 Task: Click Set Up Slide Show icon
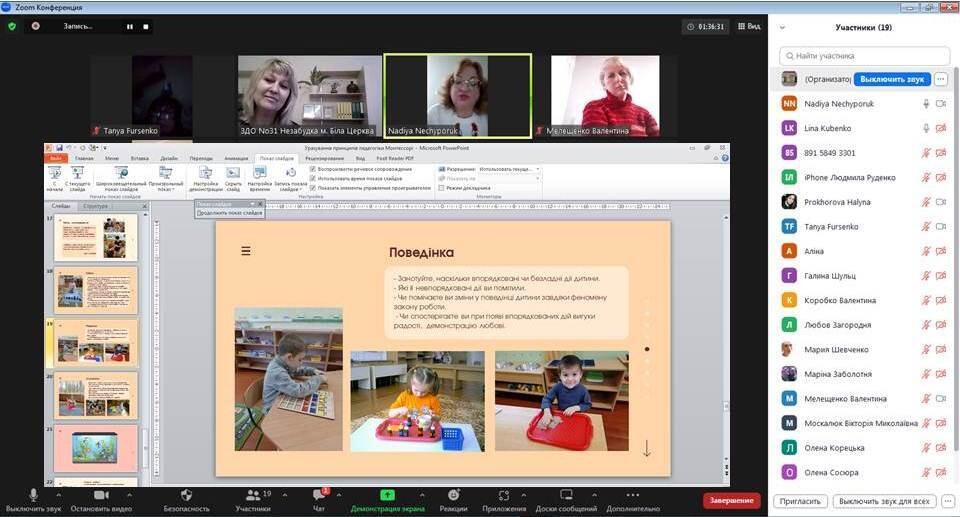point(206,173)
